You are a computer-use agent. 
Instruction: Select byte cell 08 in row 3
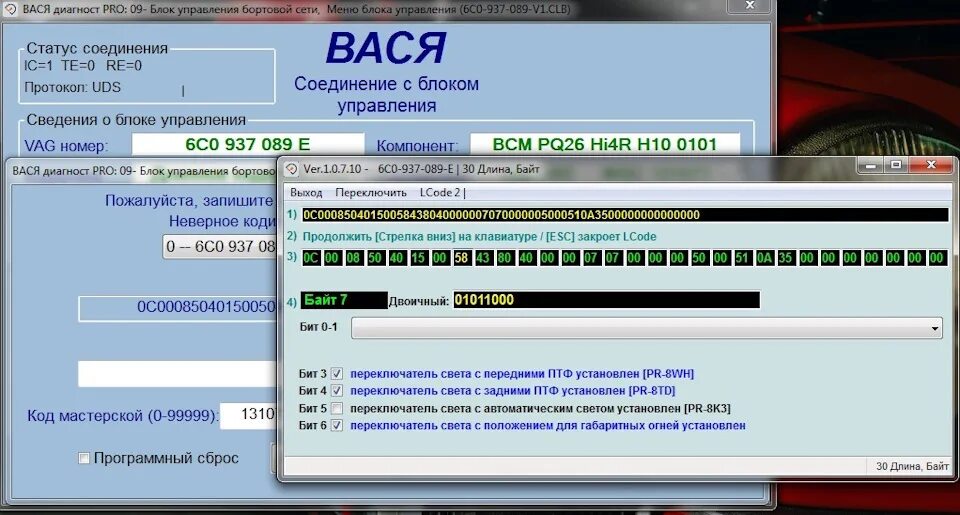click(353, 258)
